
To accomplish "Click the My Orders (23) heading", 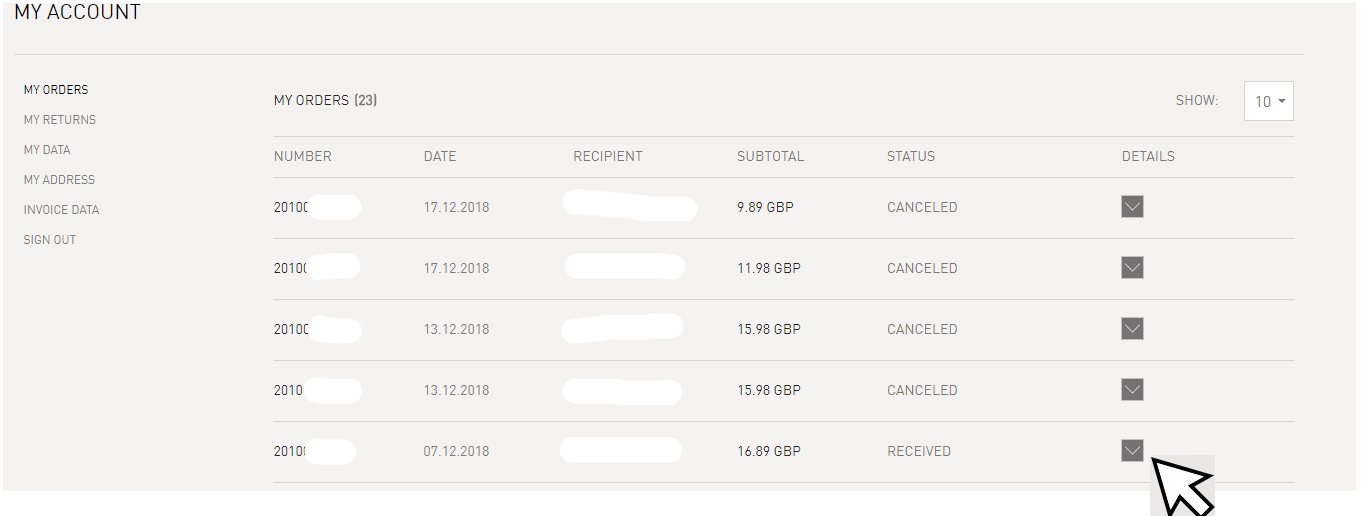I will pyautogui.click(x=325, y=101).
